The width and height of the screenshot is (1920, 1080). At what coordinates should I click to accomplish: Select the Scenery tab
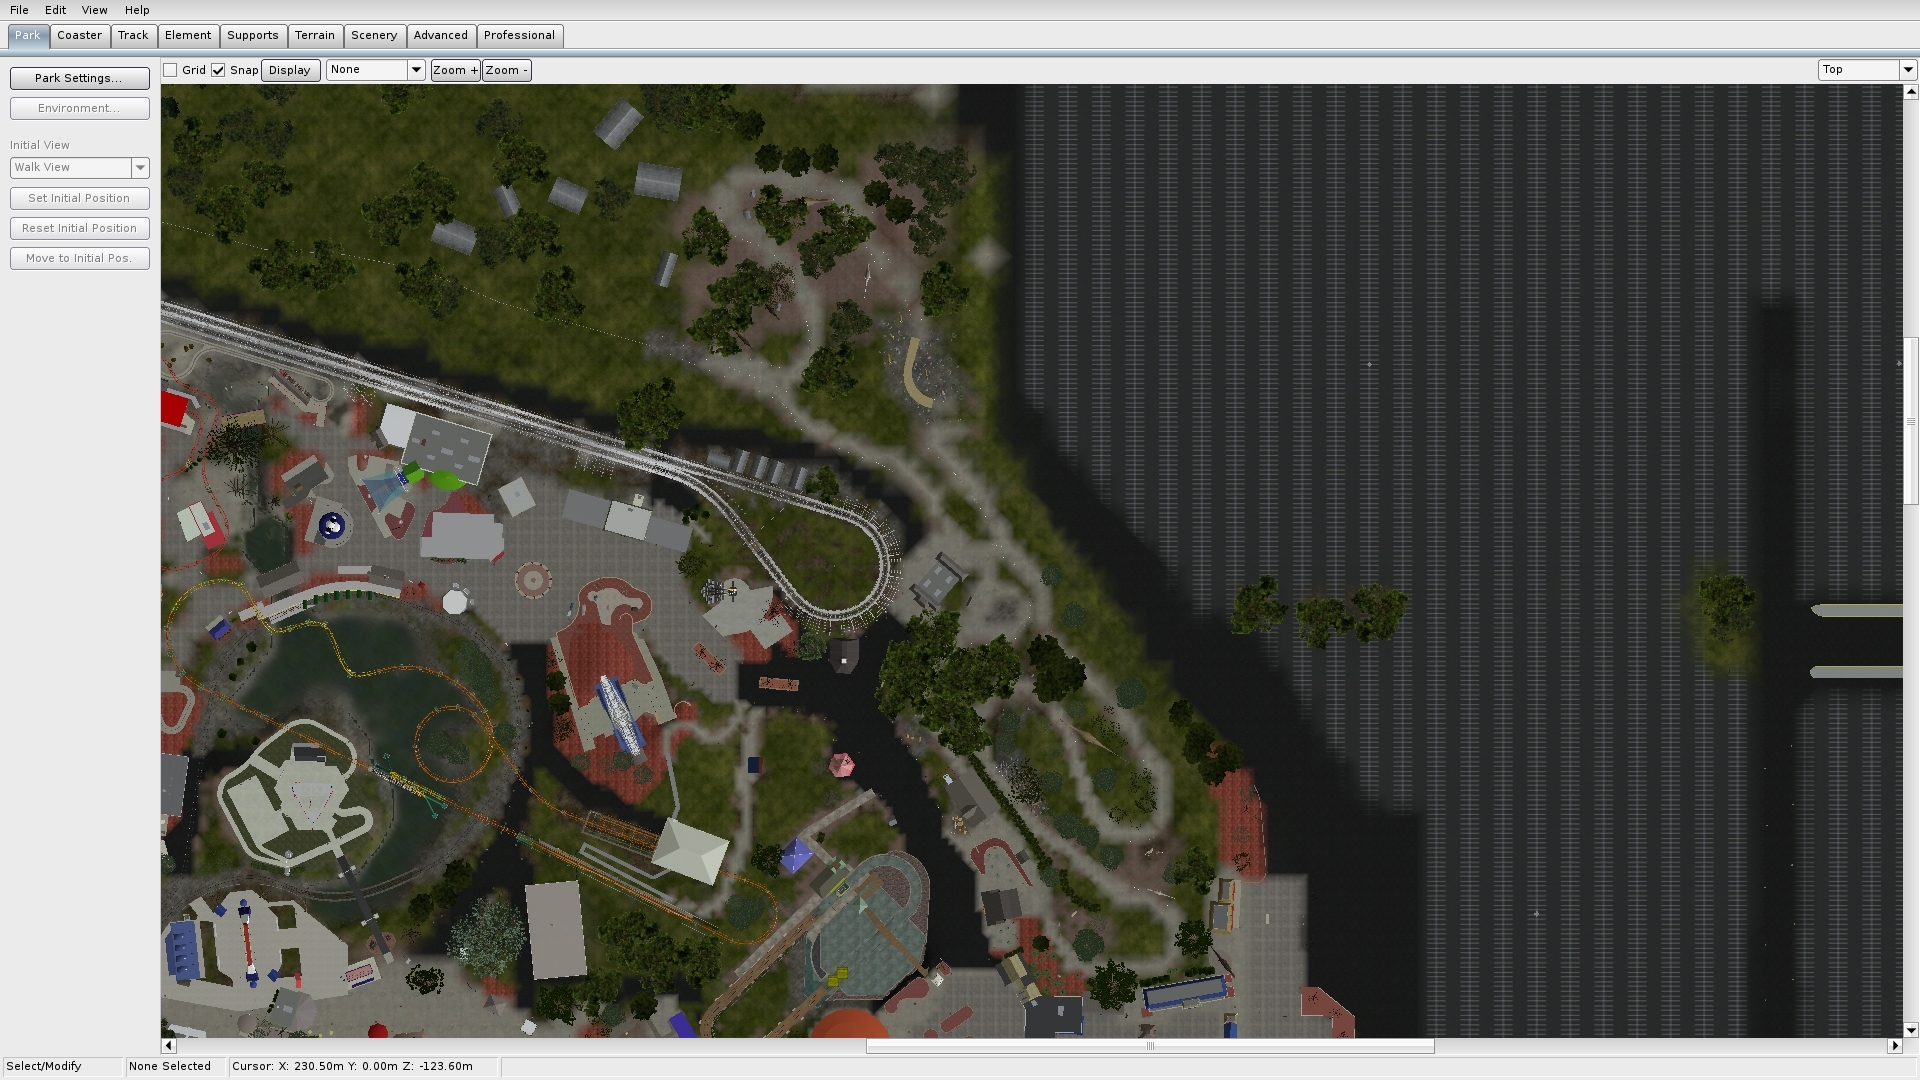[373, 35]
